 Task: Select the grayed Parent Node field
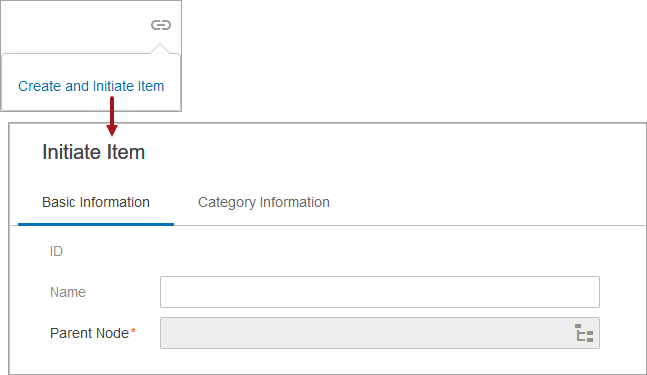coord(380,333)
